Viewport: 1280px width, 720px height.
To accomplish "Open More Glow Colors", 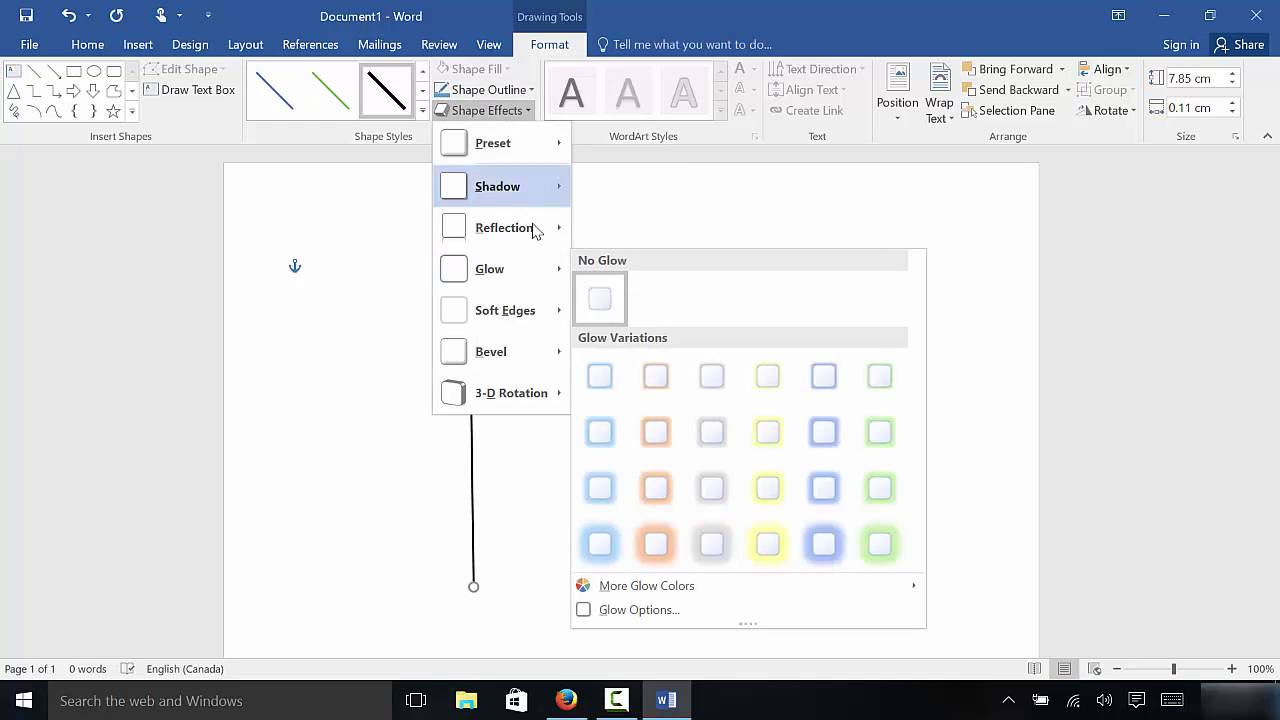I will coord(747,586).
